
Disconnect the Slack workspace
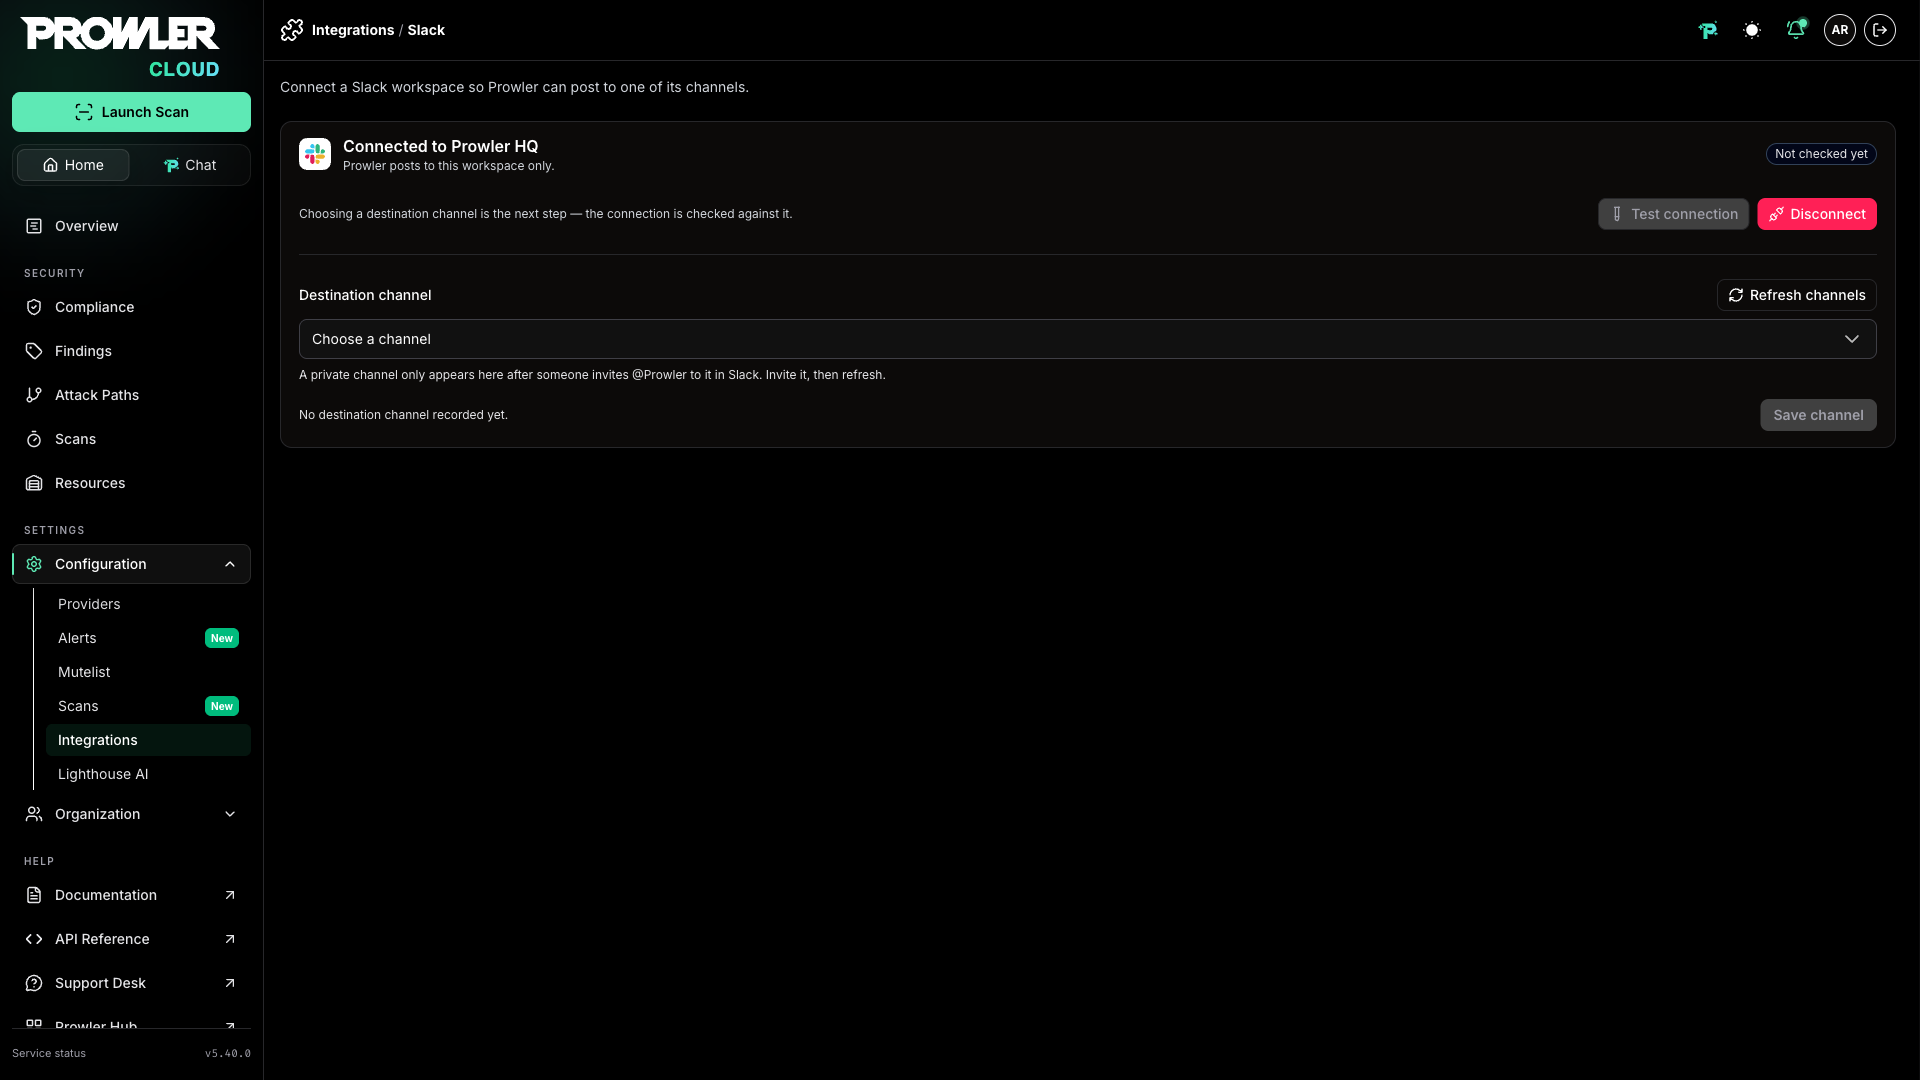(x=1817, y=214)
